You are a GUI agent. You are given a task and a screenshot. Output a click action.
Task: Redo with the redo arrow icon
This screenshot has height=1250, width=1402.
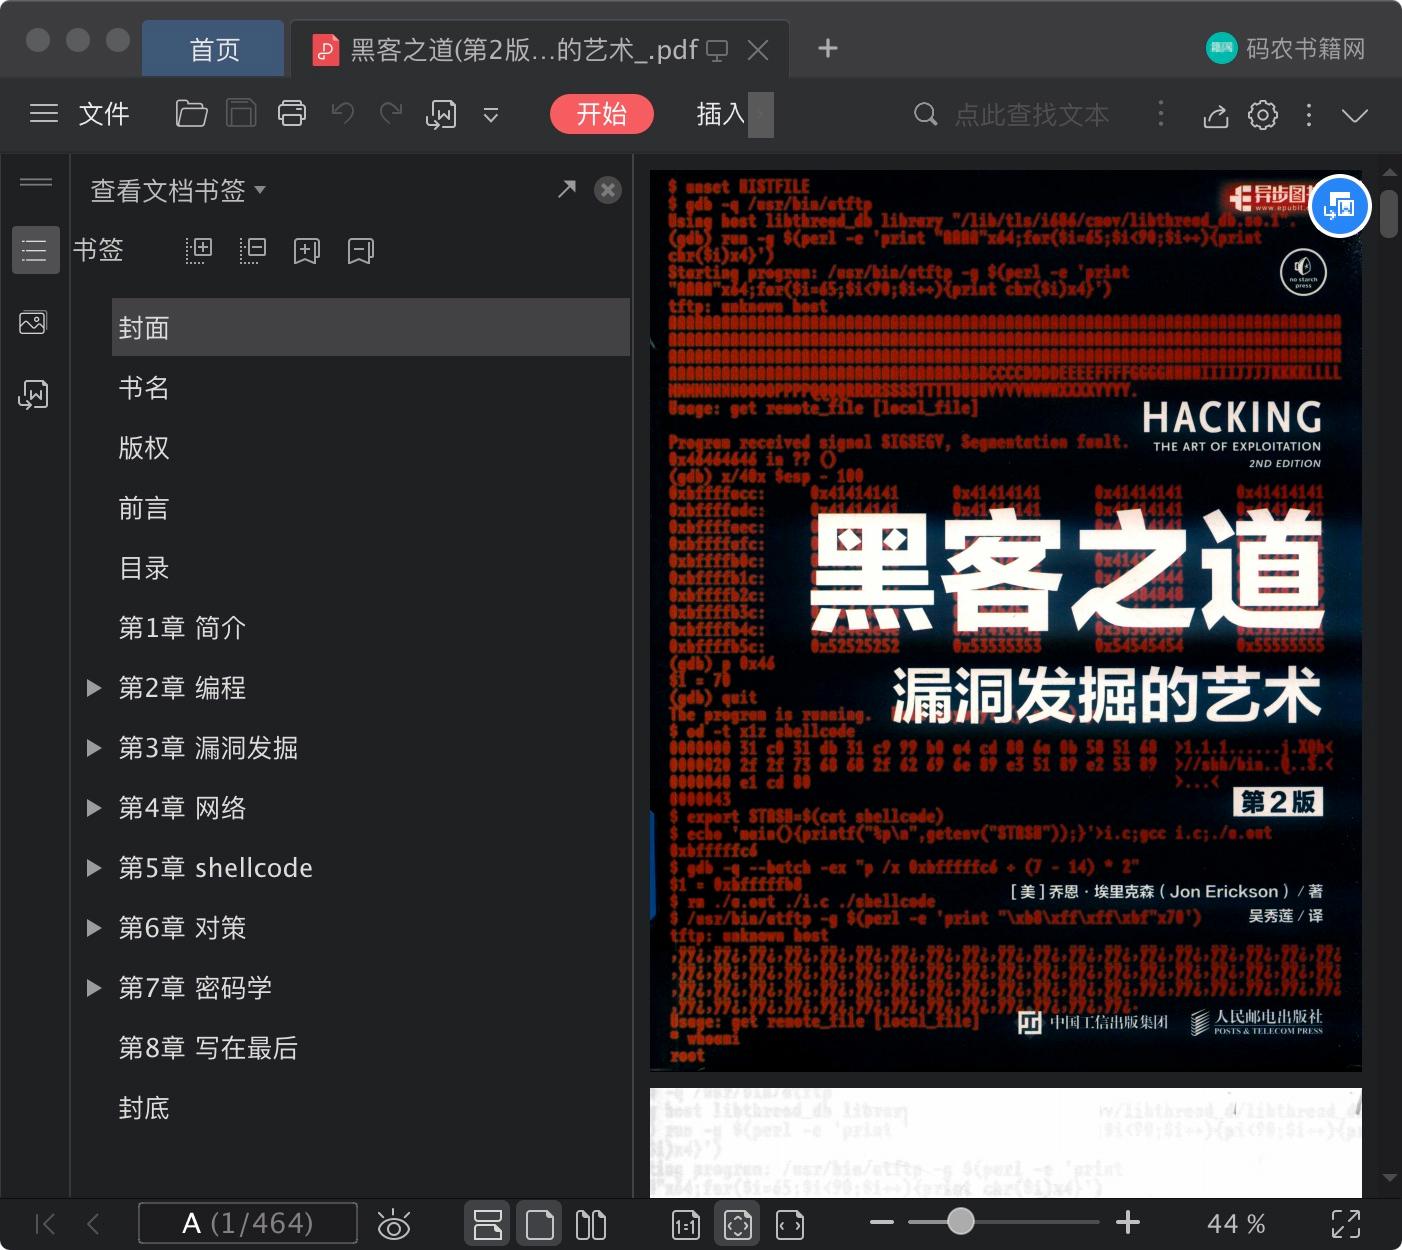coord(391,114)
